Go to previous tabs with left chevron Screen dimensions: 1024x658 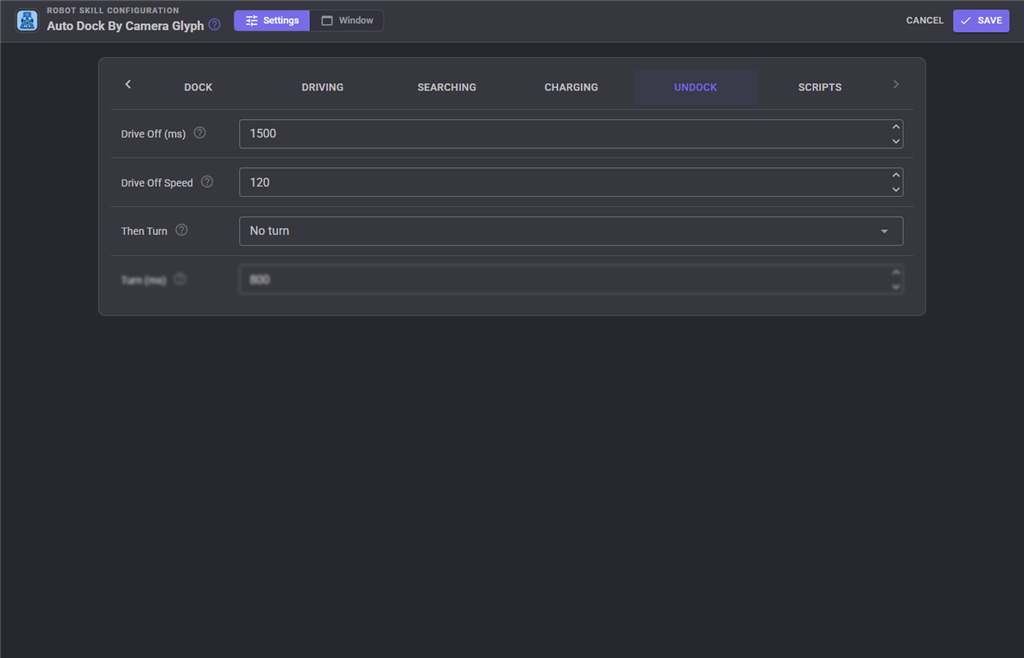[x=128, y=84]
